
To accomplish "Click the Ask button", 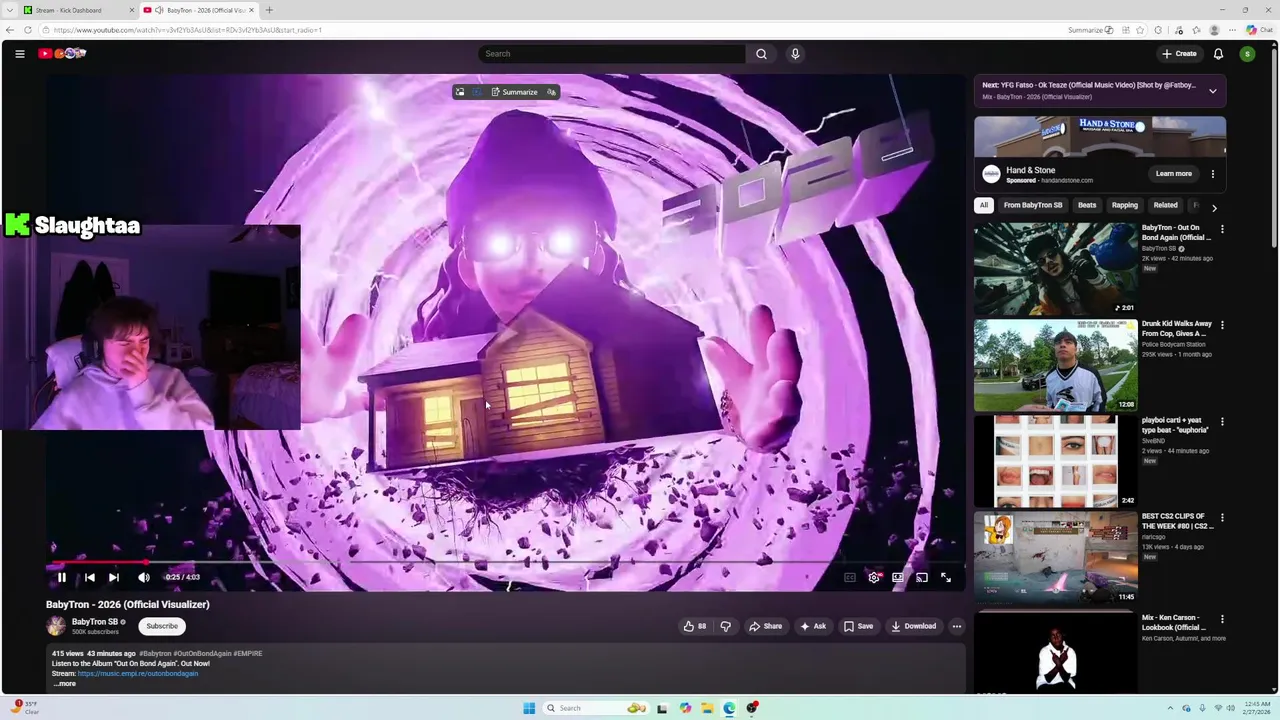I will [813, 626].
